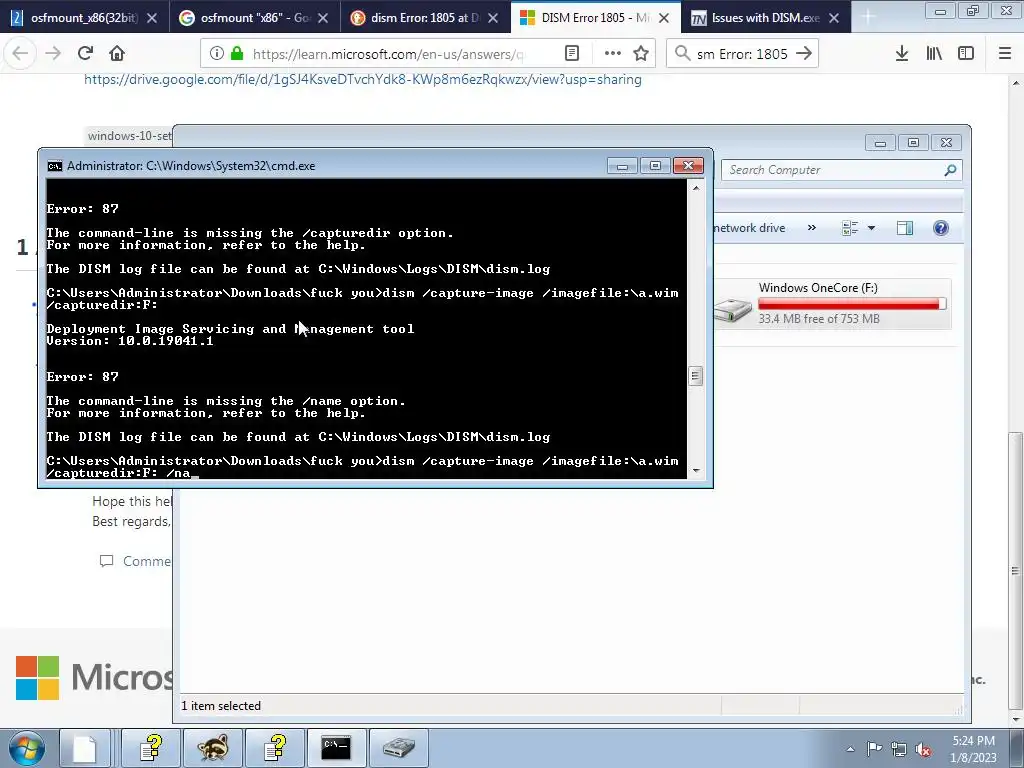Viewport: 1024px width, 768px height.
Task: Open the Google Drive sharing link
Action: pos(362,80)
